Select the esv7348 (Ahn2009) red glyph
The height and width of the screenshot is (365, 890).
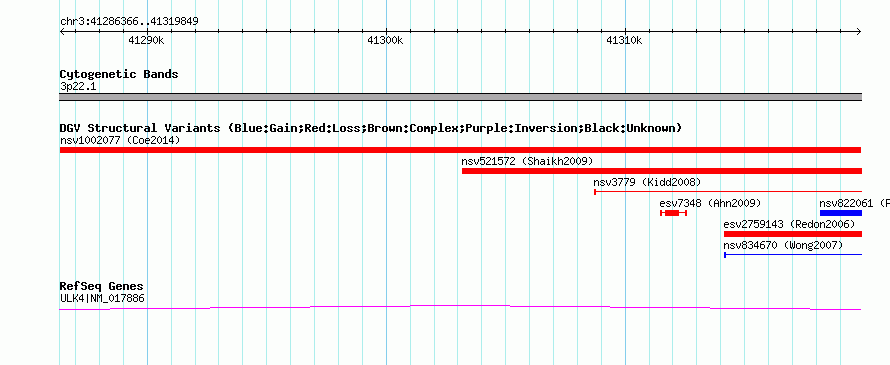[x=674, y=213]
